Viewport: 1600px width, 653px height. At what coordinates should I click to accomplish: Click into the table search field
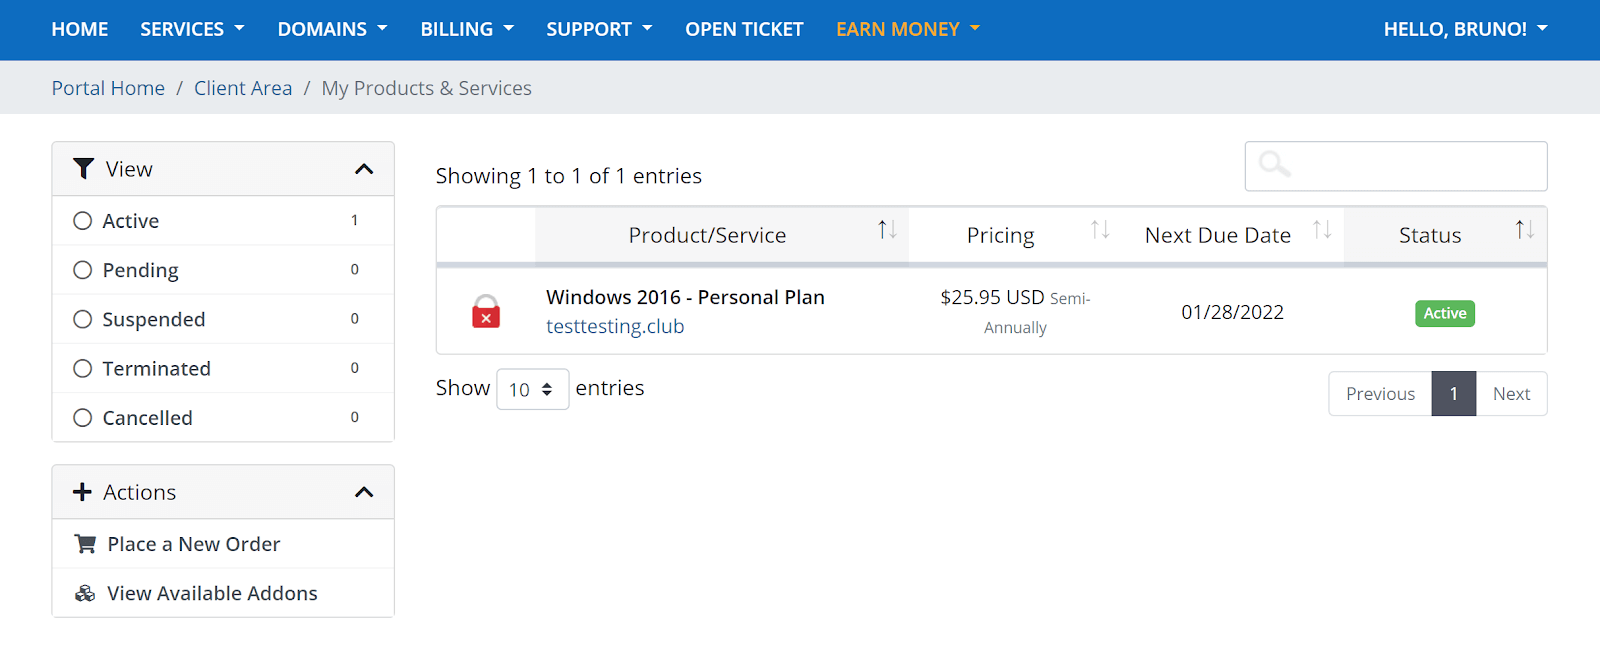1410,166
